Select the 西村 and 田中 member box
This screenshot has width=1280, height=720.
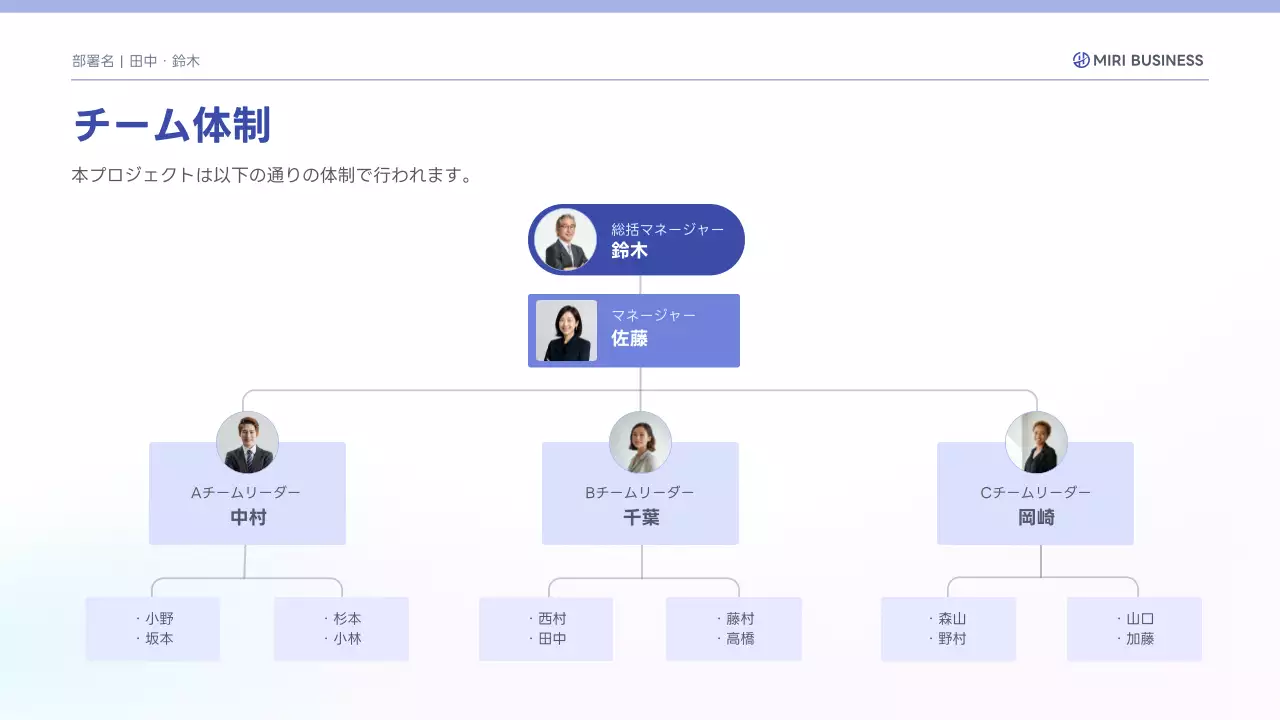point(546,629)
